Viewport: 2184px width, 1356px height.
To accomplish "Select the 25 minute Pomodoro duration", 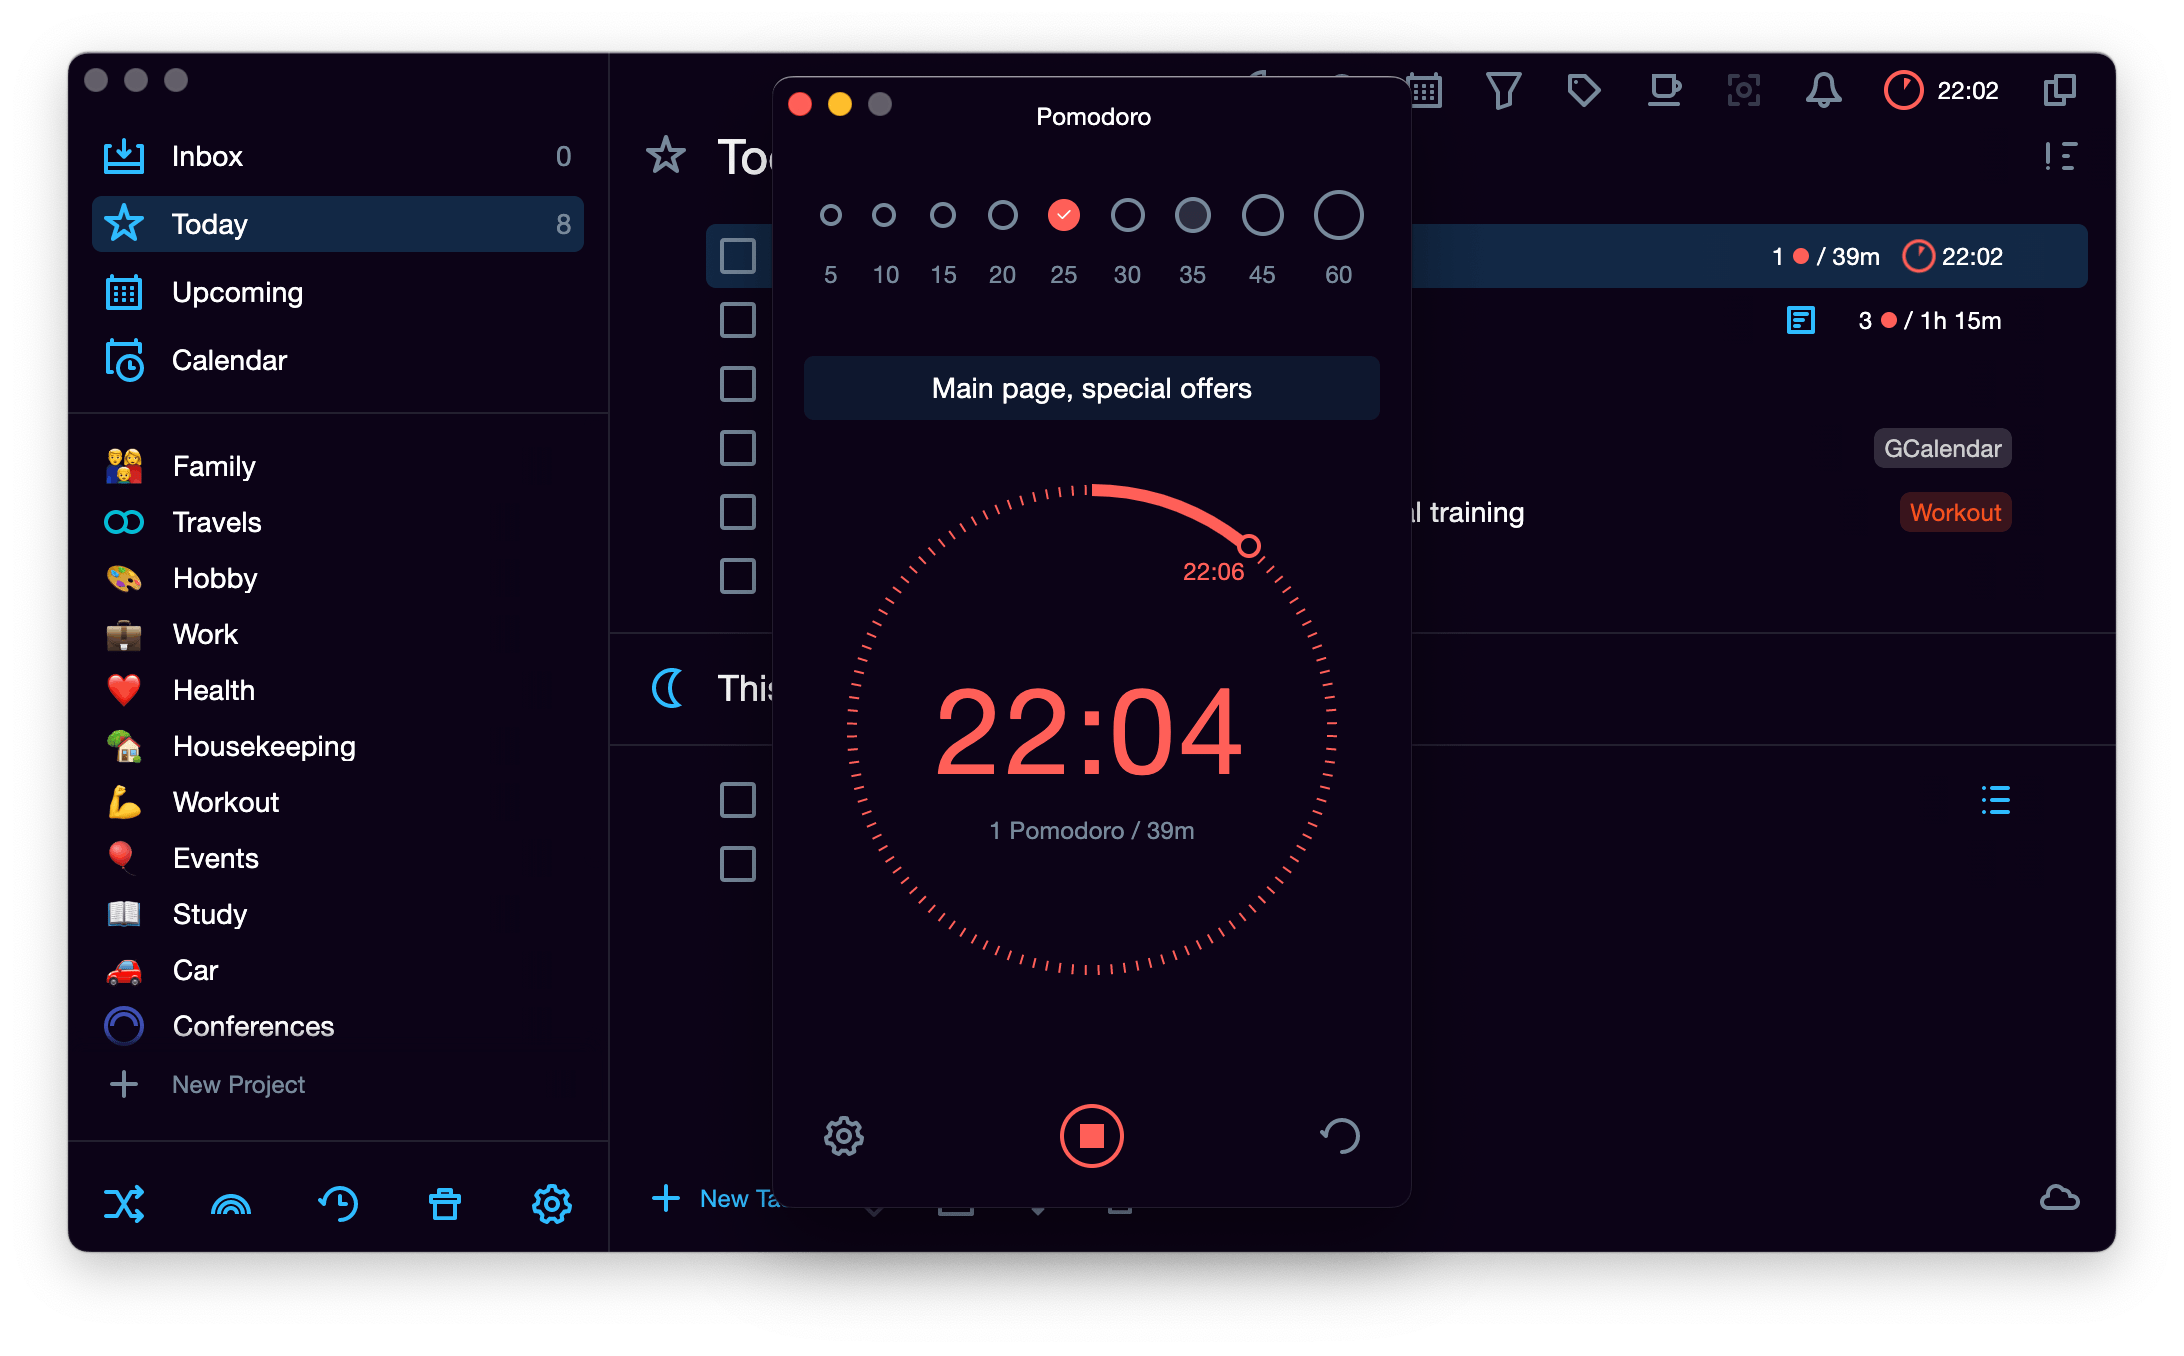I will [1064, 215].
